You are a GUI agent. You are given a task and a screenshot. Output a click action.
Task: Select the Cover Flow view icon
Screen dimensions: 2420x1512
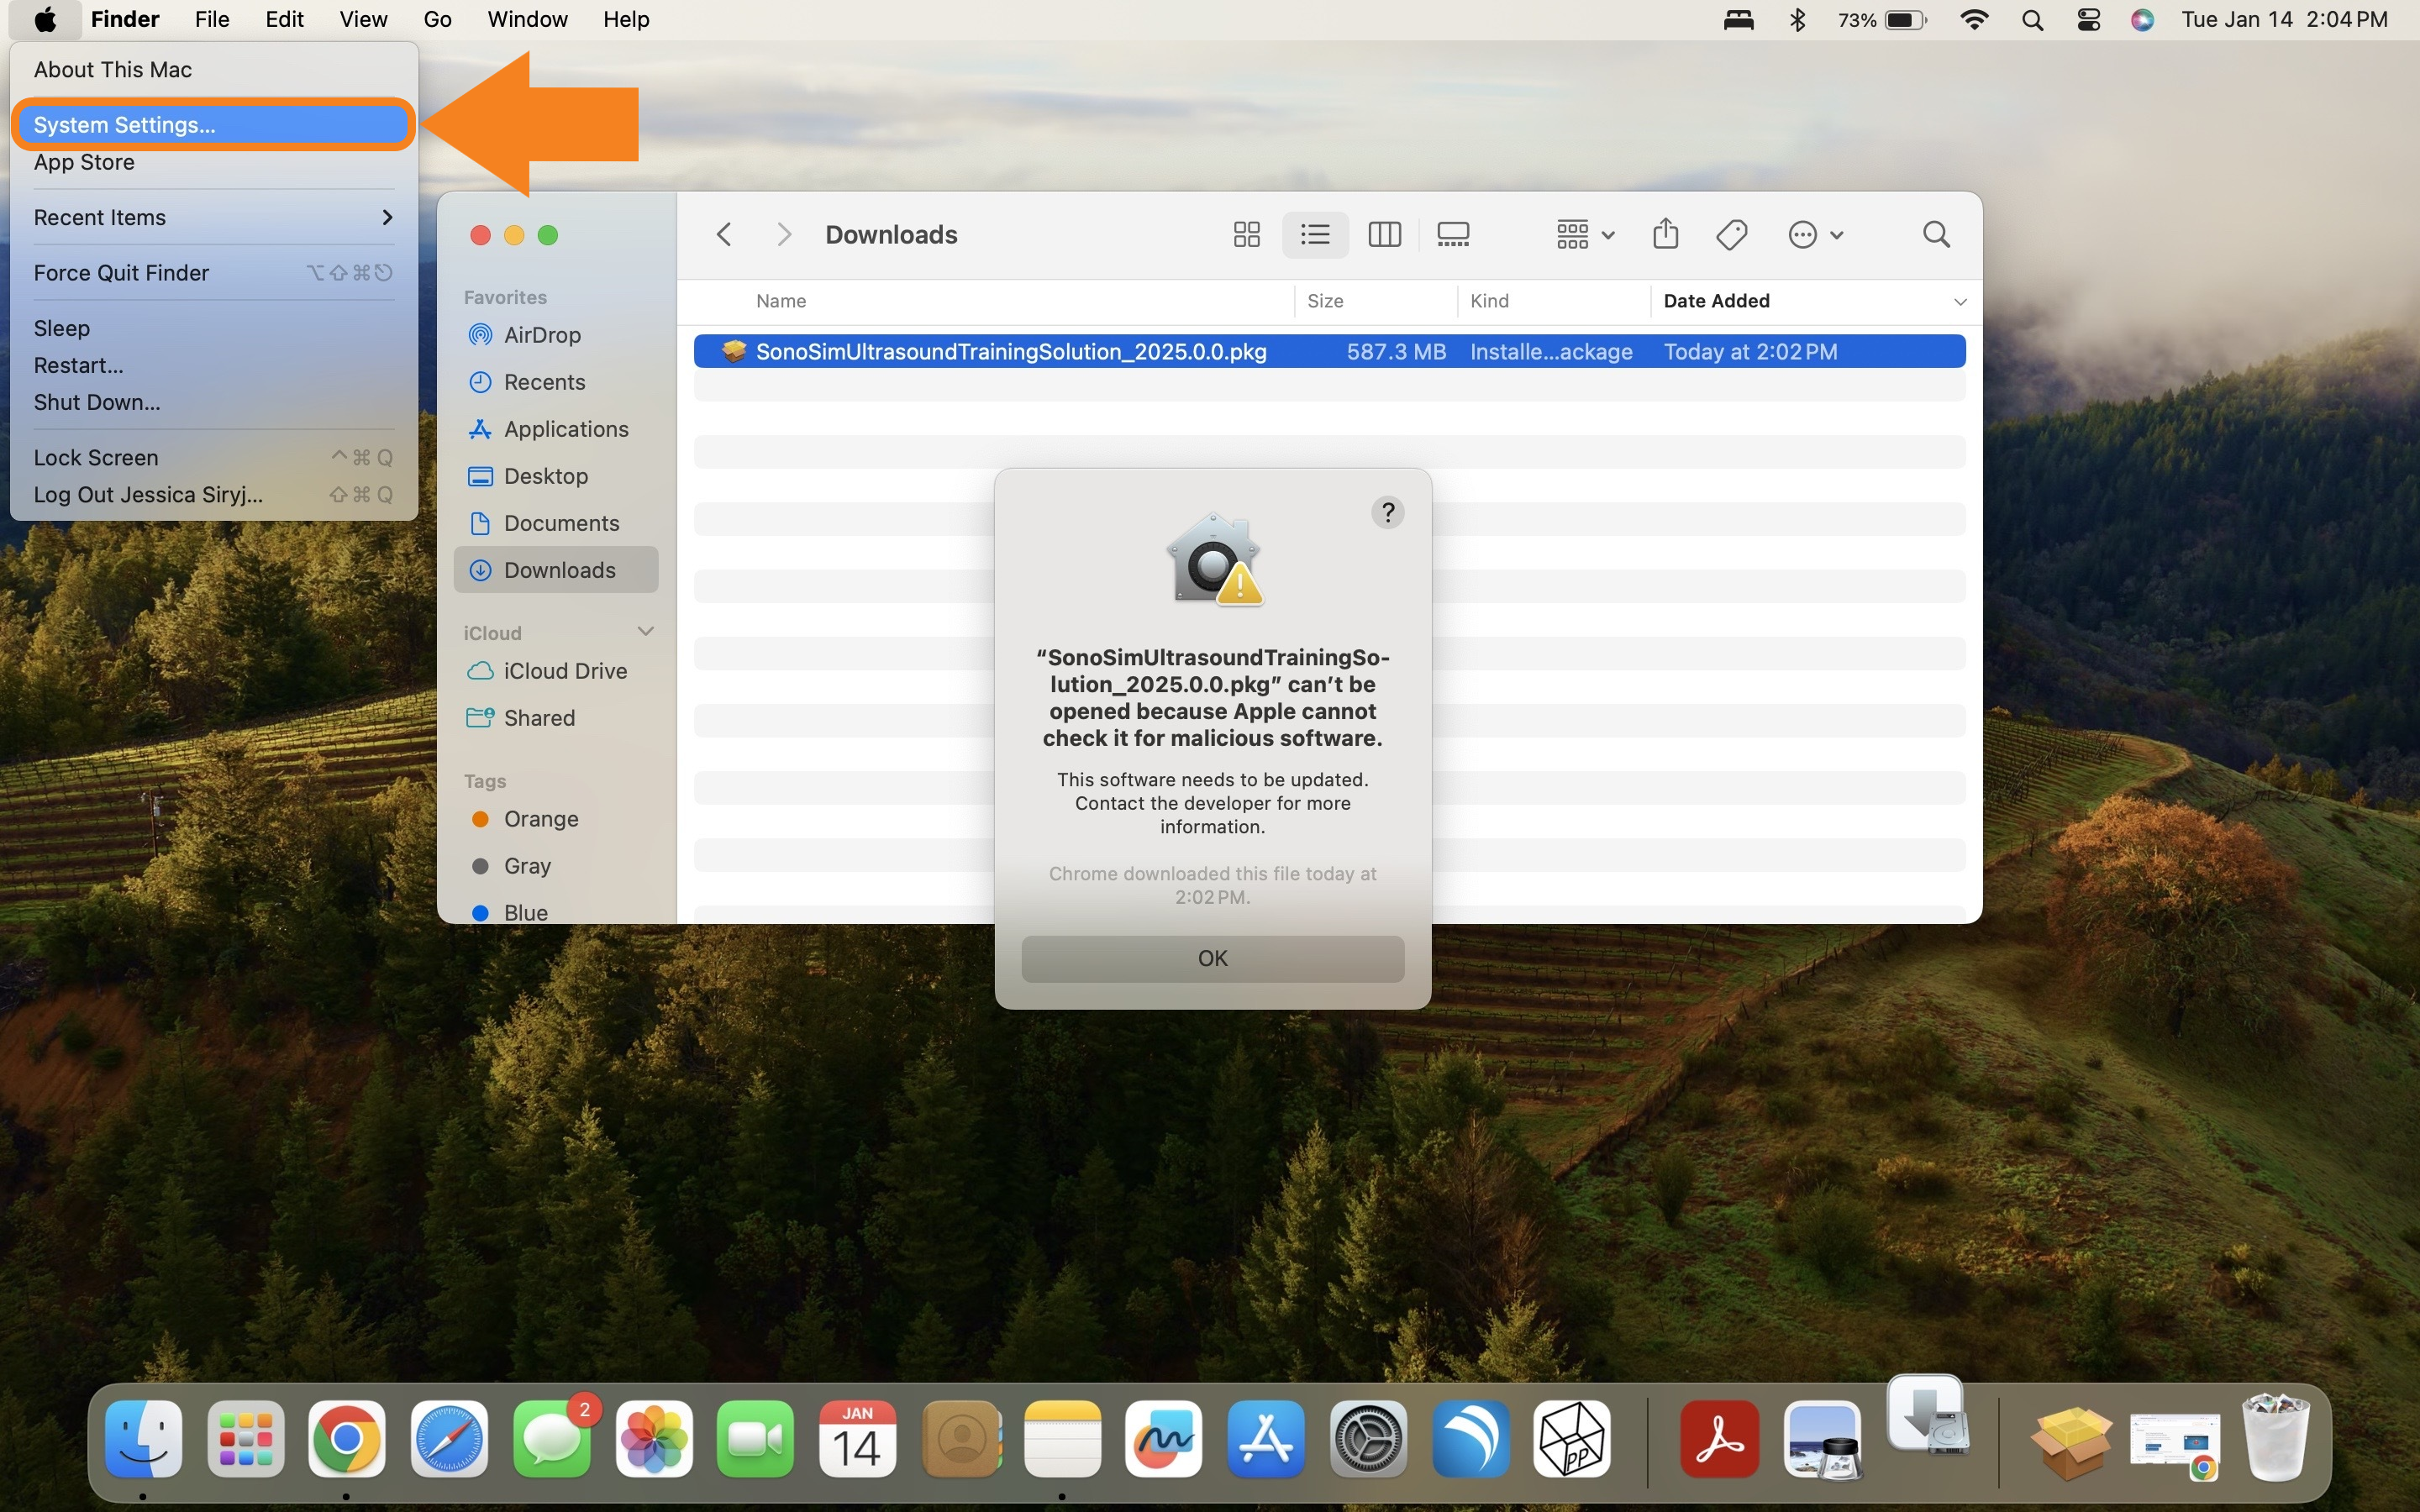point(1453,234)
